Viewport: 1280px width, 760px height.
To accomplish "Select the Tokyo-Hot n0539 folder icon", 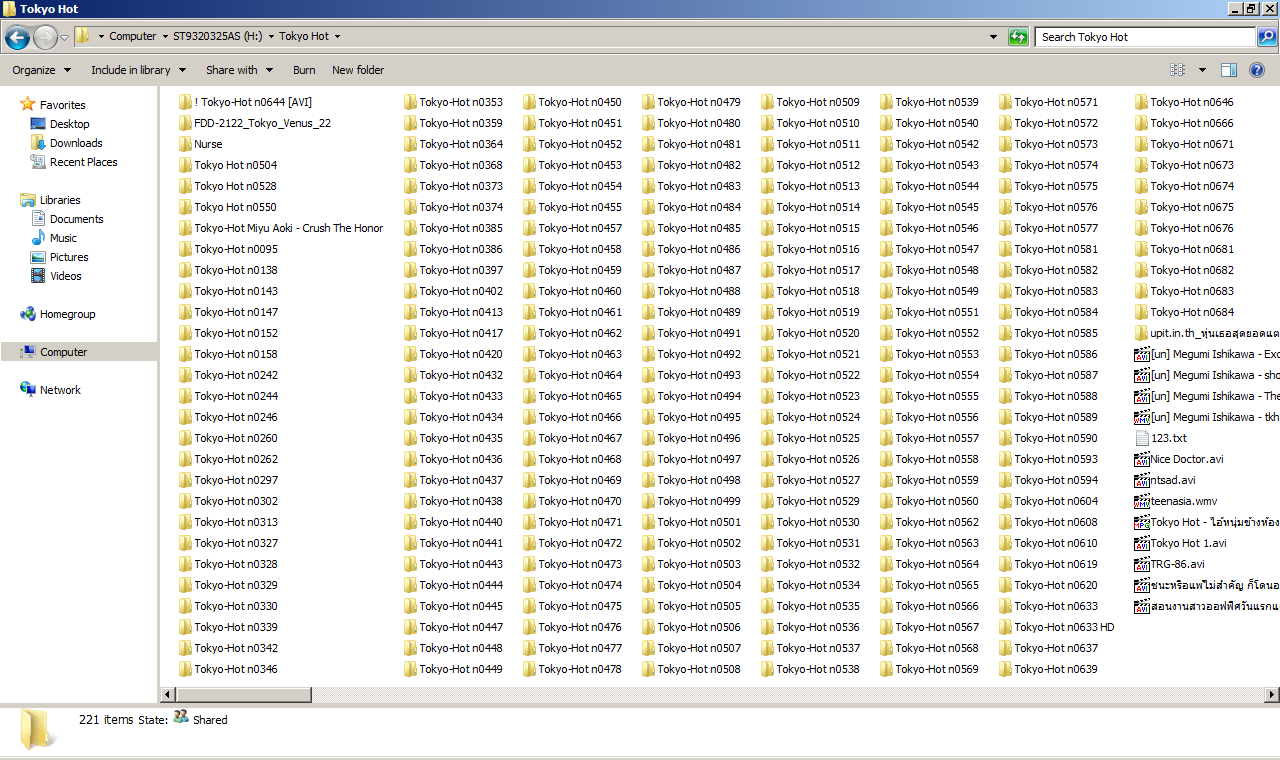I will coord(886,102).
